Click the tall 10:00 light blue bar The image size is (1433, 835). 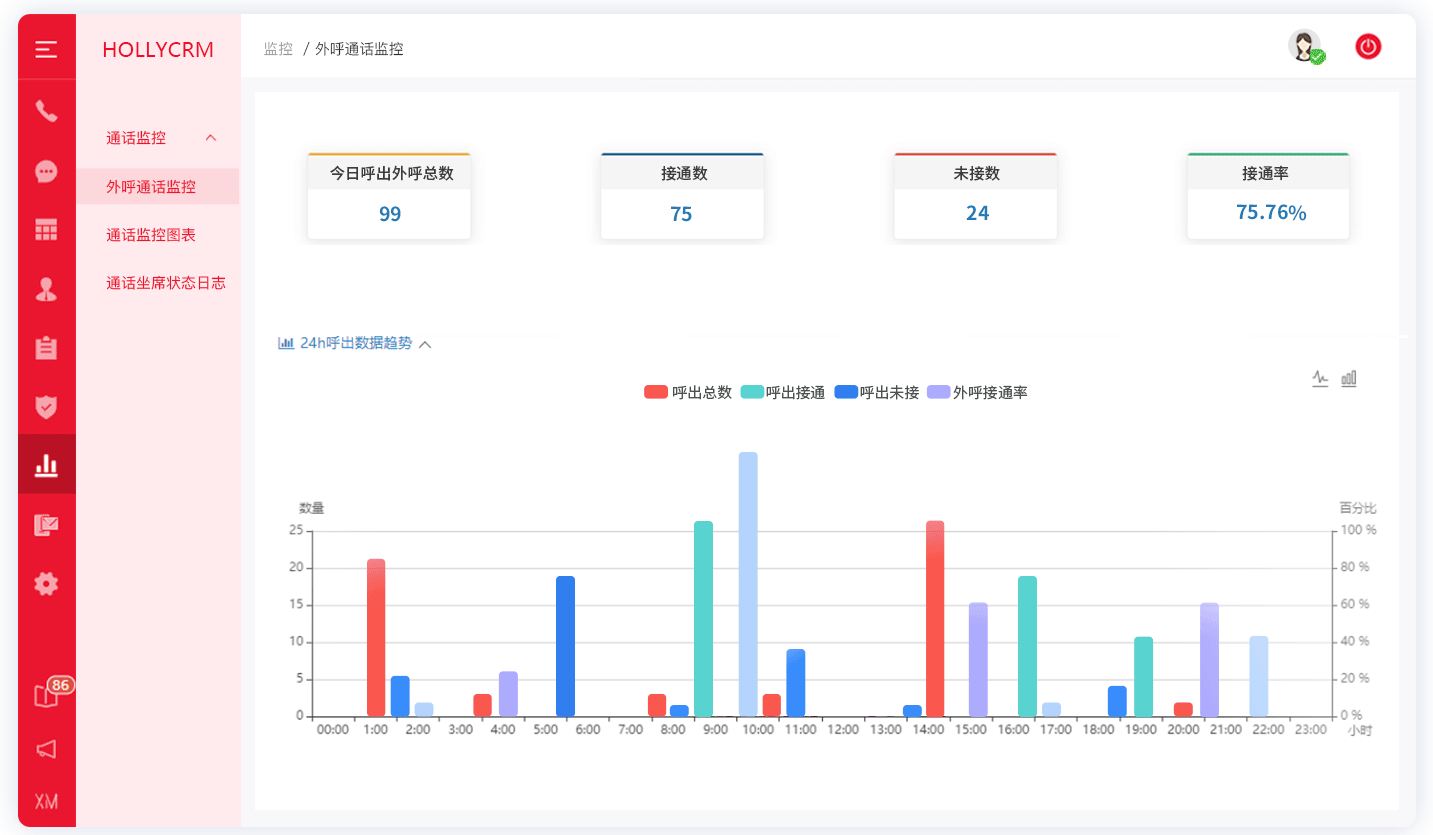click(x=748, y=584)
